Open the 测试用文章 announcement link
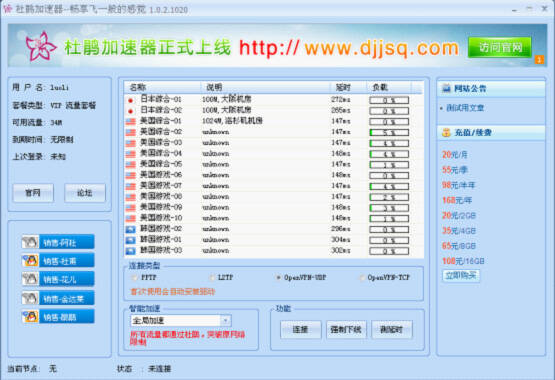 (465, 108)
